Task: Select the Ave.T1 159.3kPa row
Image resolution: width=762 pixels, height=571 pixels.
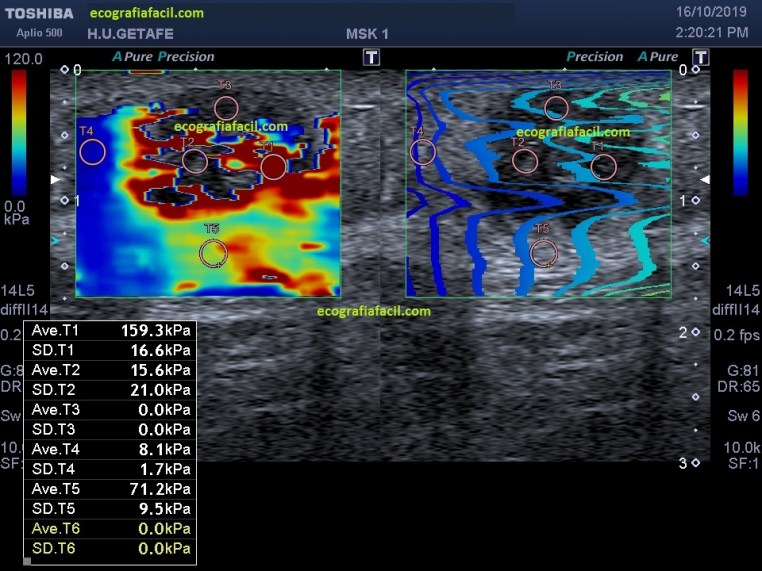Action: pyautogui.click(x=110, y=330)
